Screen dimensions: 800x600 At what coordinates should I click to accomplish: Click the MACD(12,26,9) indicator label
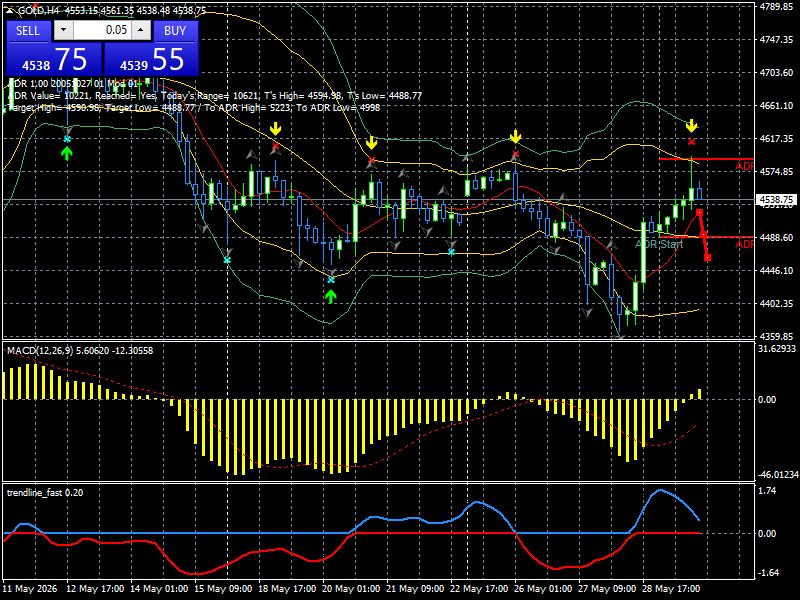(80, 351)
